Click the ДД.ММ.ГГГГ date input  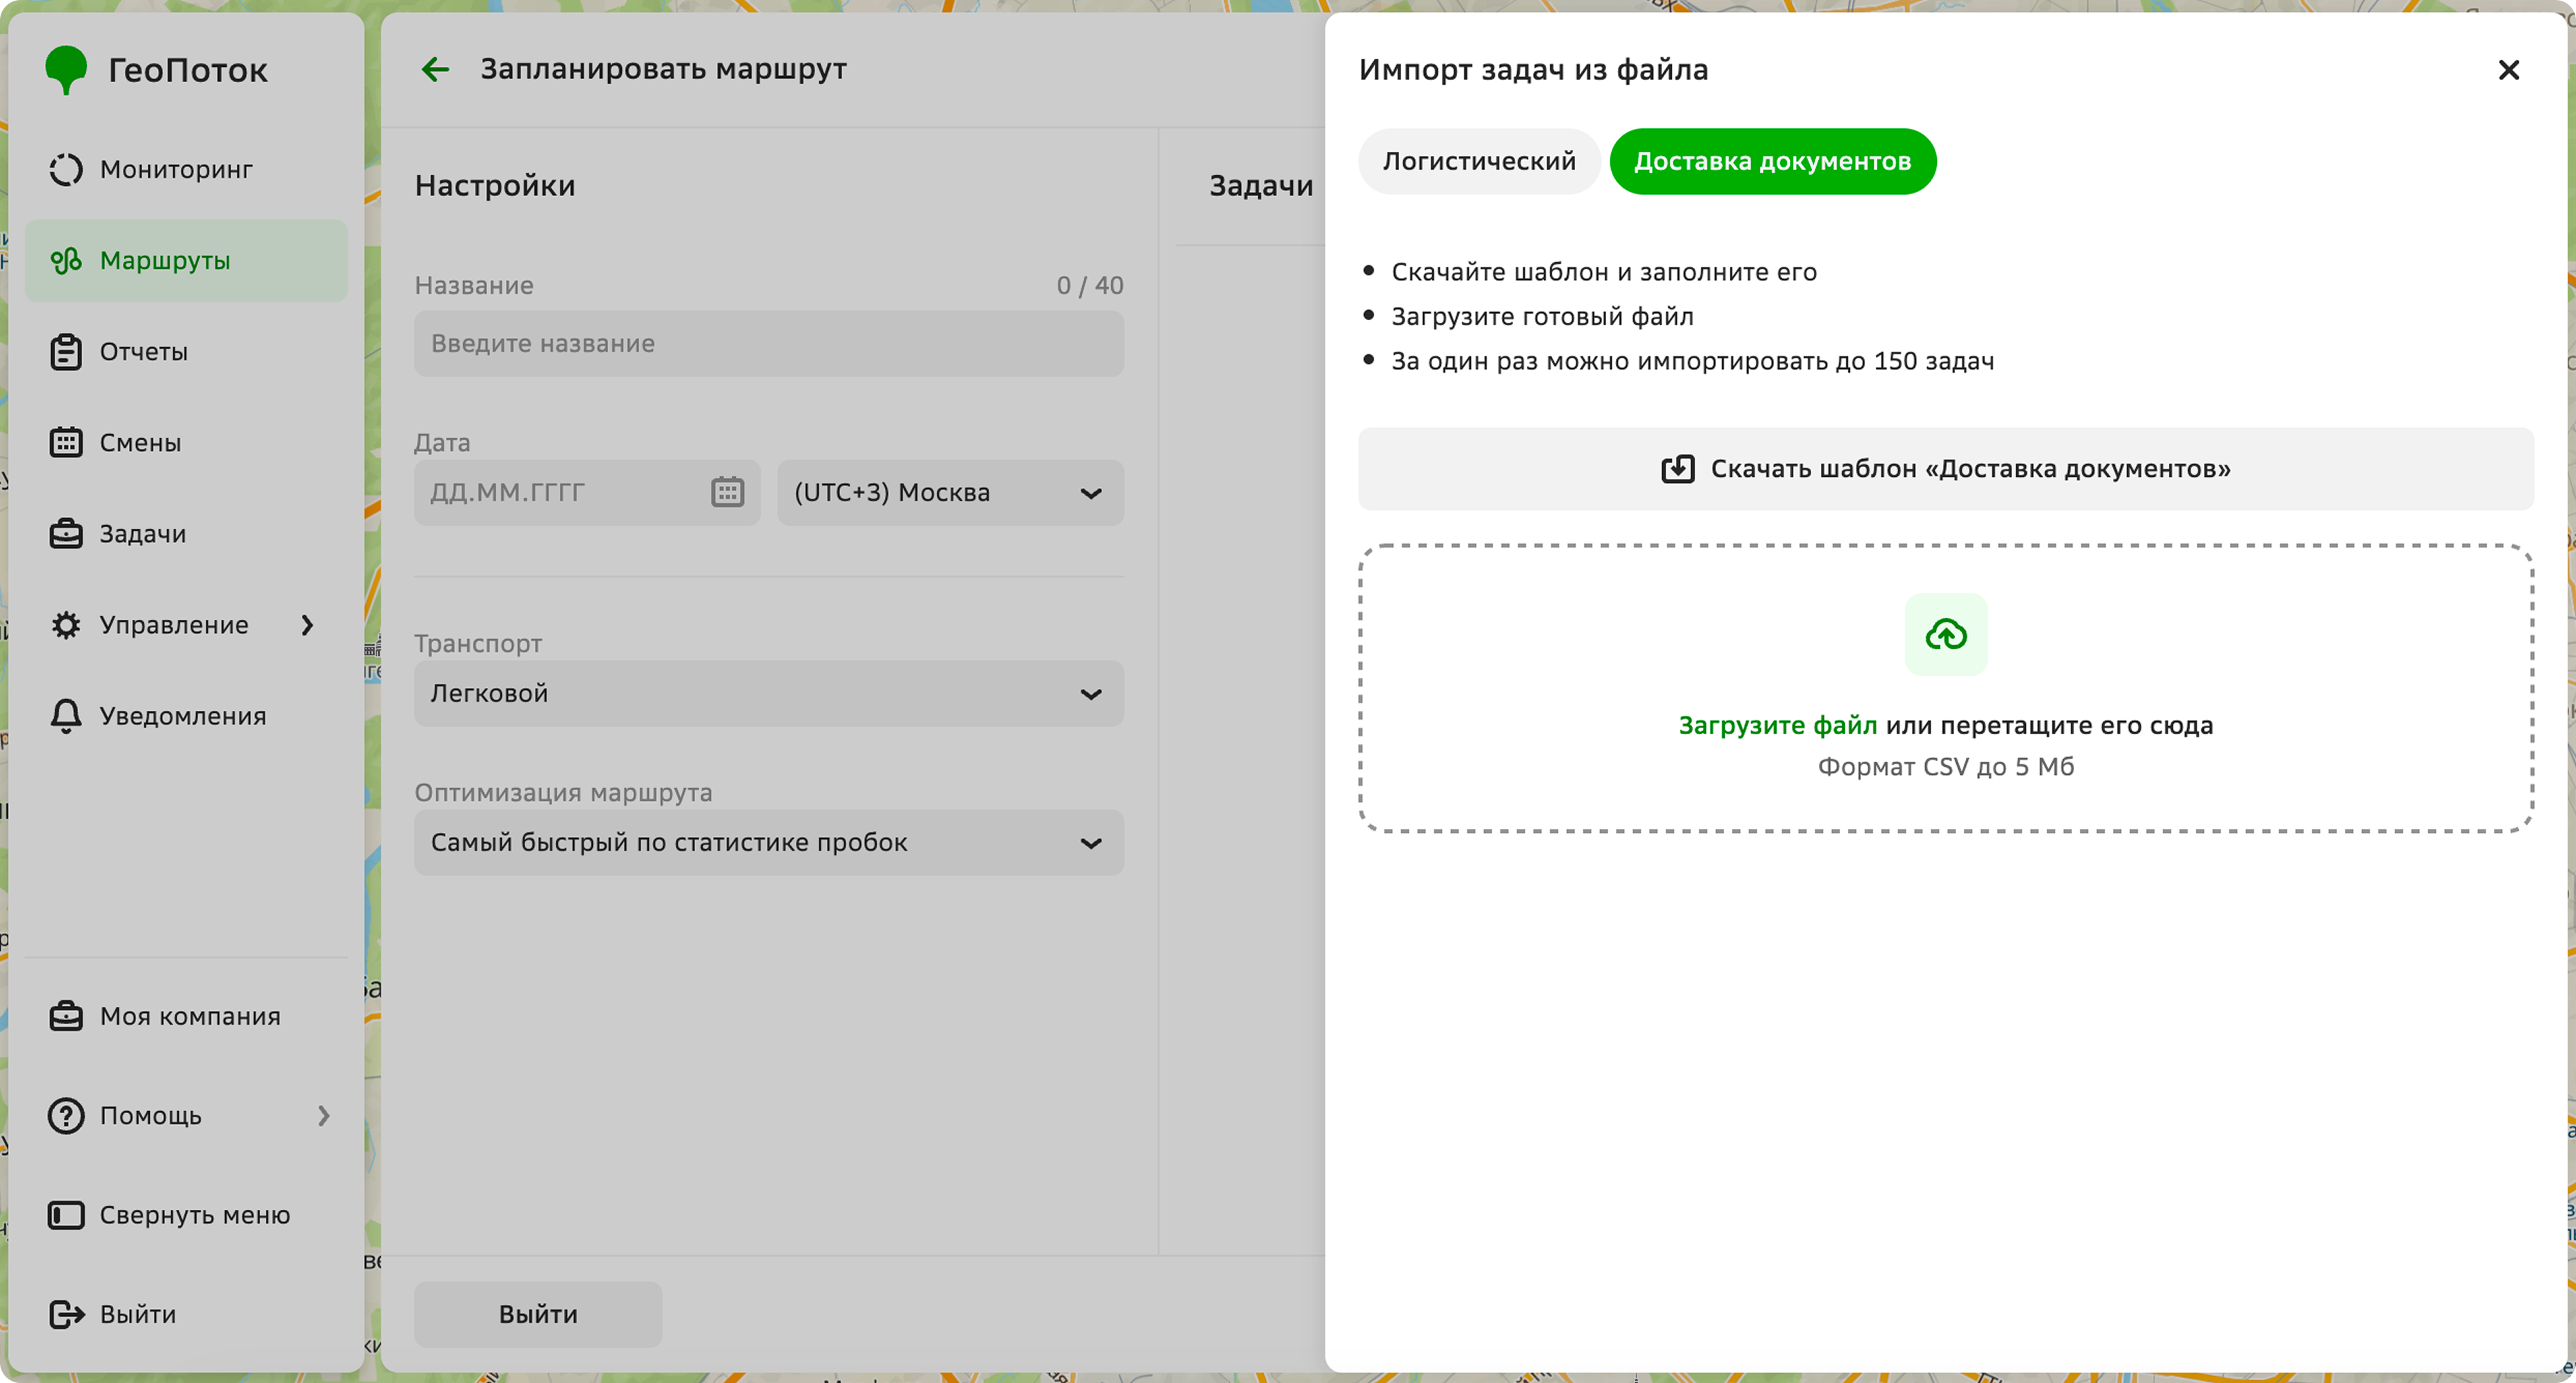pyautogui.click(x=587, y=492)
